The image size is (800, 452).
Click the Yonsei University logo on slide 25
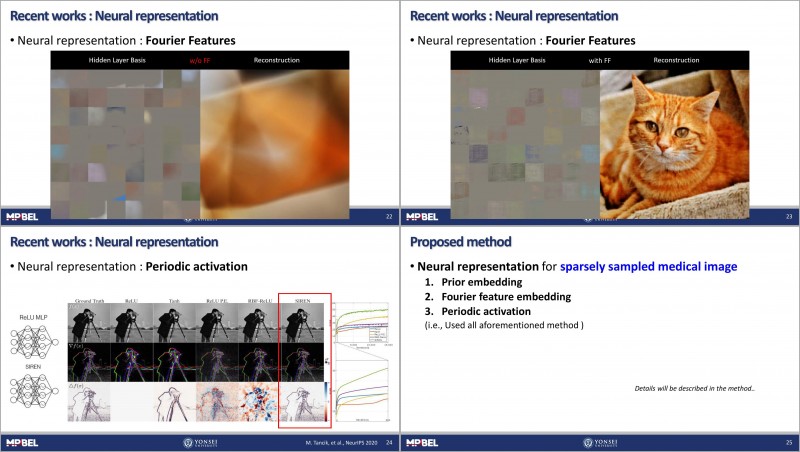pyautogui.click(x=600, y=443)
